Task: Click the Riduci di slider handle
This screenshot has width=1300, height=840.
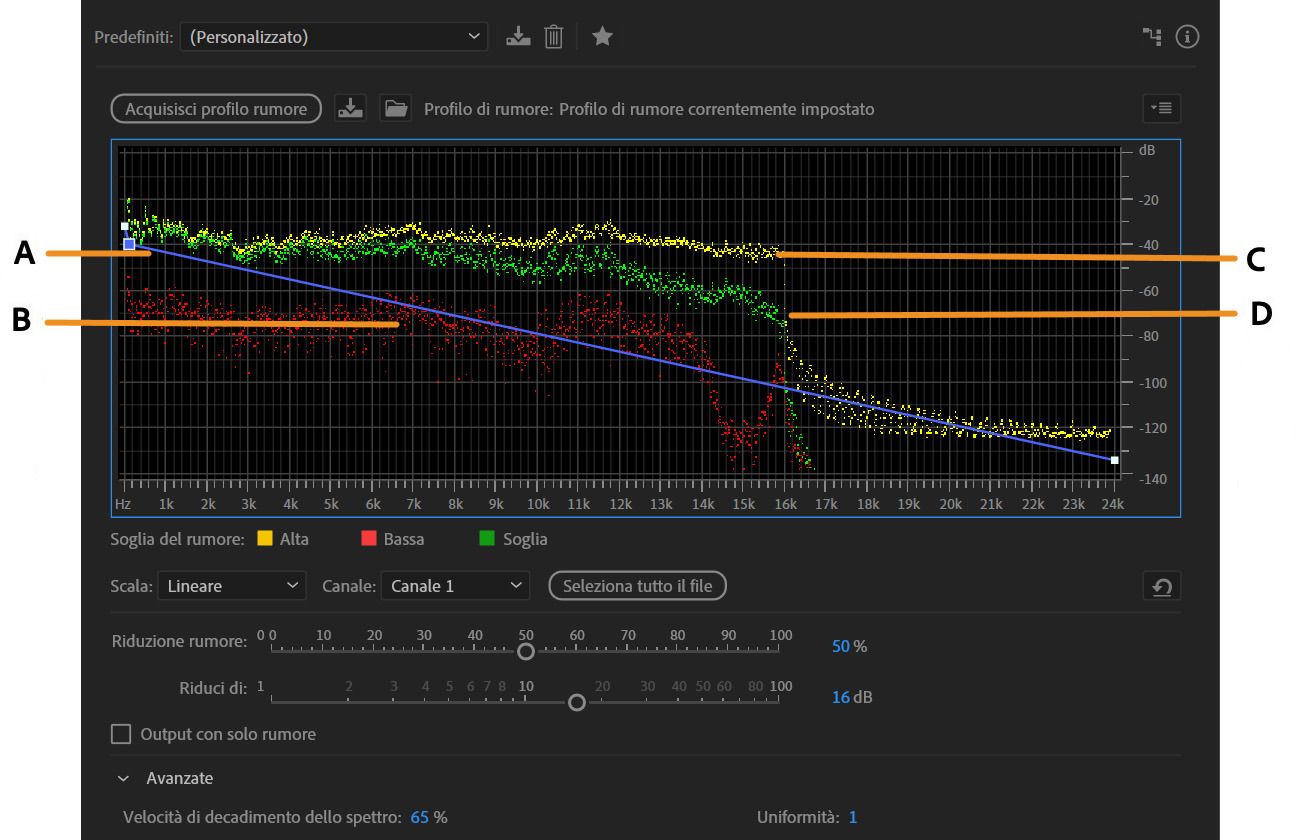Action: pyautogui.click(x=576, y=703)
